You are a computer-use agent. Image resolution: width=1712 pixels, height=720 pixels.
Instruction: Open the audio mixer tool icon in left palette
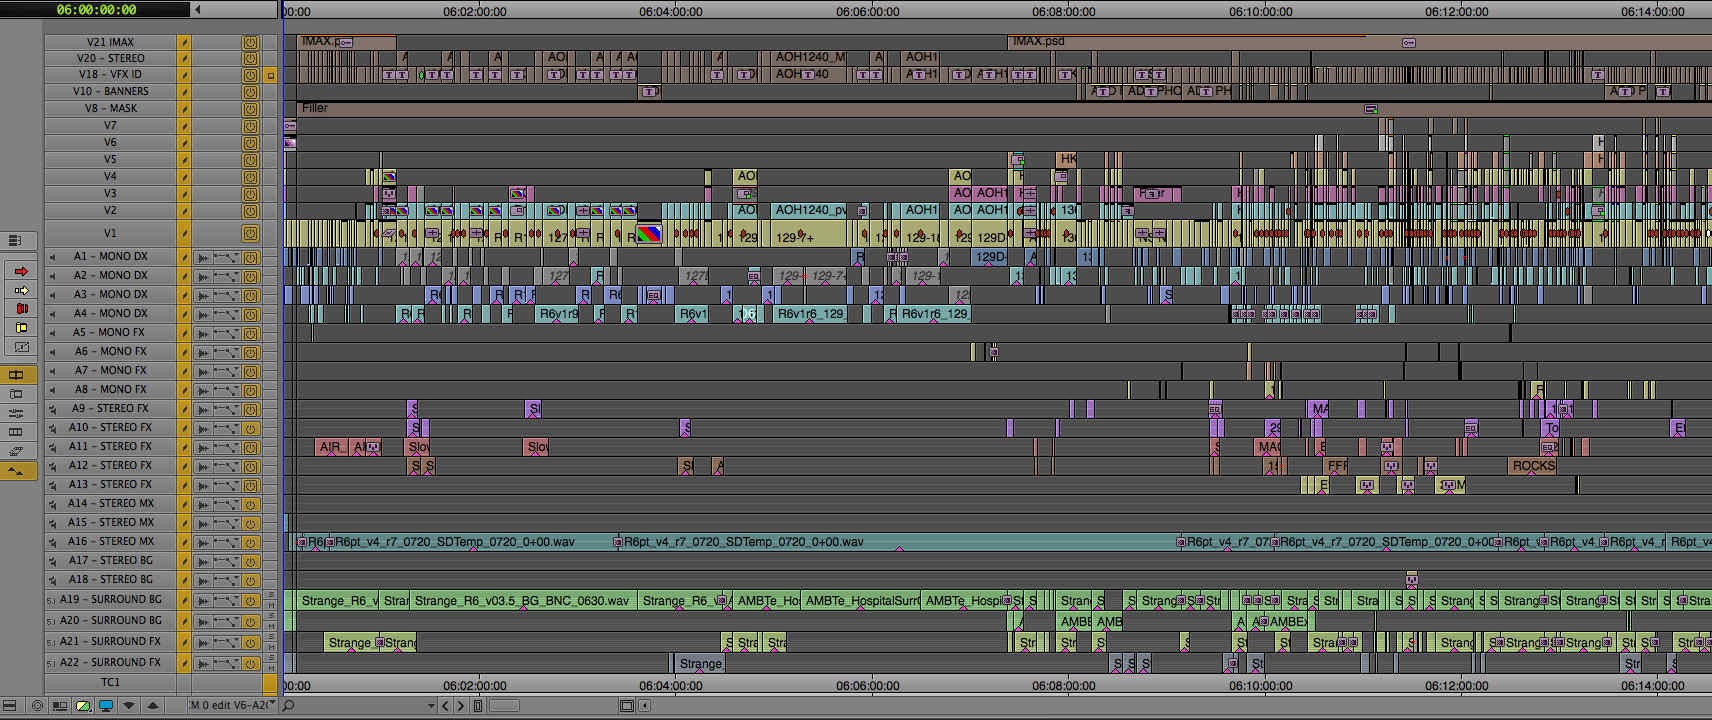coord(16,413)
